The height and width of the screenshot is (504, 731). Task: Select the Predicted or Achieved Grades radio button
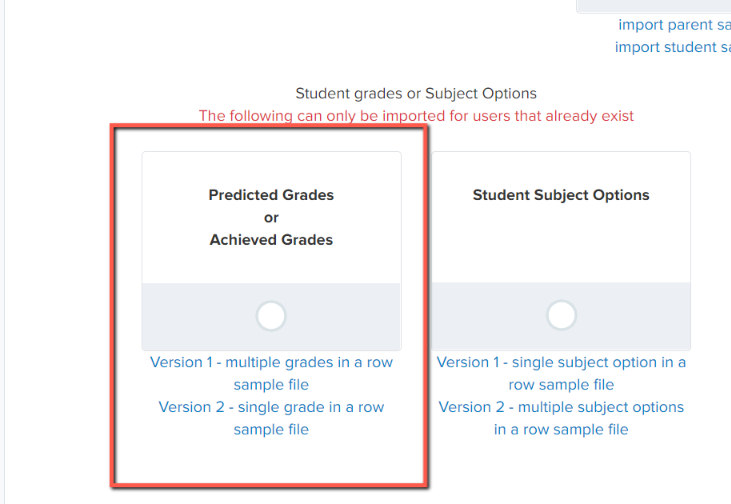pyautogui.click(x=271, y=316)
